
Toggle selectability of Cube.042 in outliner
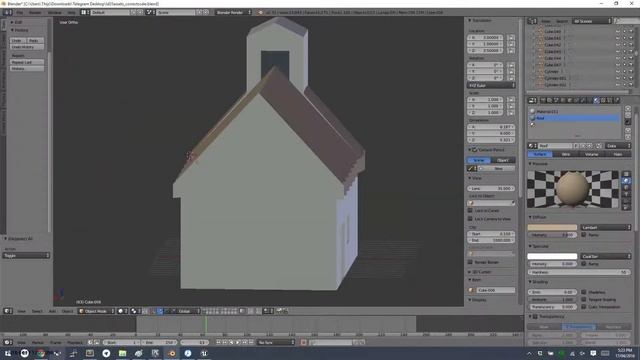pyautogui.click(x=624, y=45)
